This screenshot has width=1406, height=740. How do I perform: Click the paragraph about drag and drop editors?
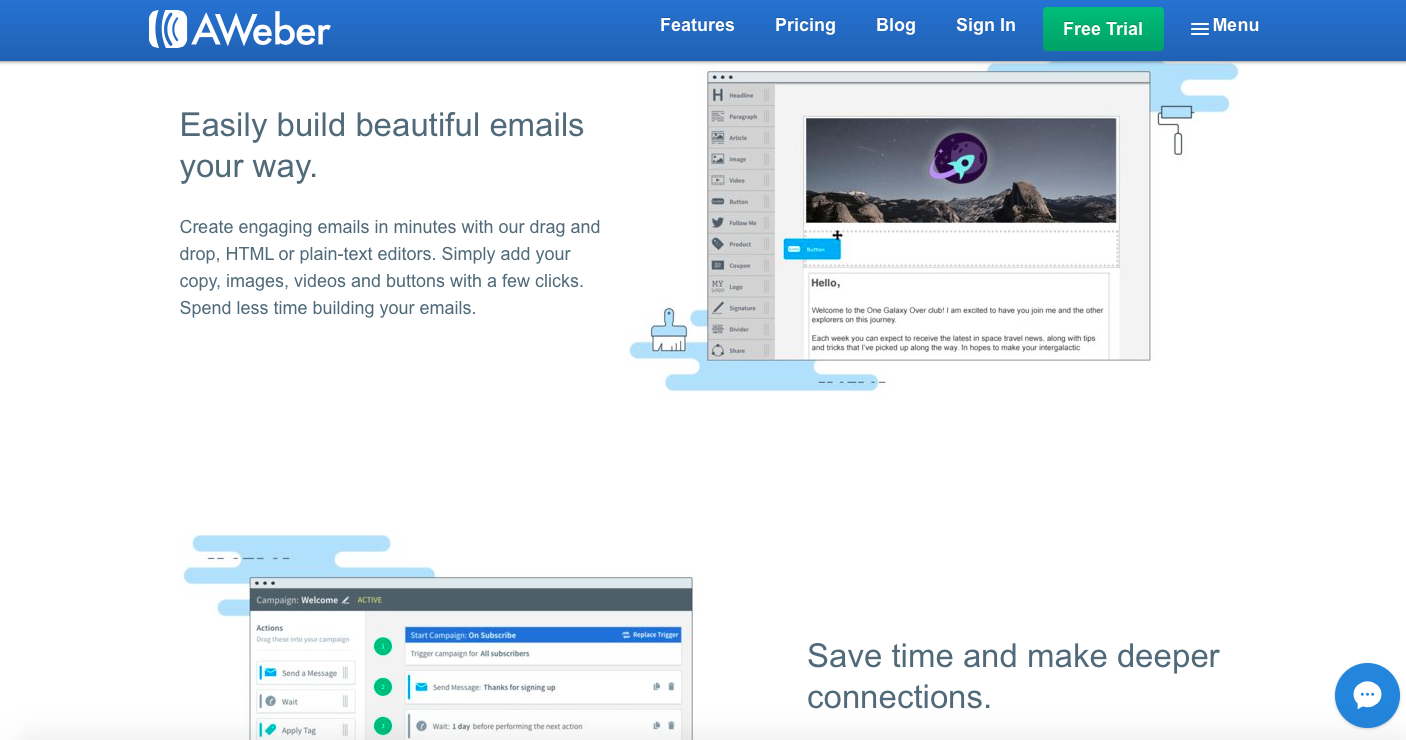[x=391, y=267]
